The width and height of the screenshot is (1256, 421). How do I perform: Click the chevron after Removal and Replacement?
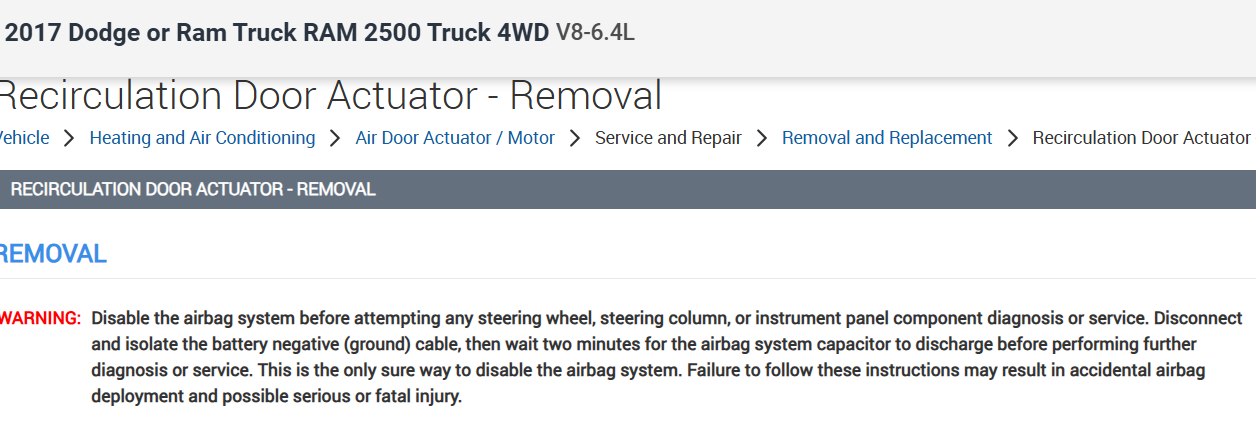tap(1013, 138)
